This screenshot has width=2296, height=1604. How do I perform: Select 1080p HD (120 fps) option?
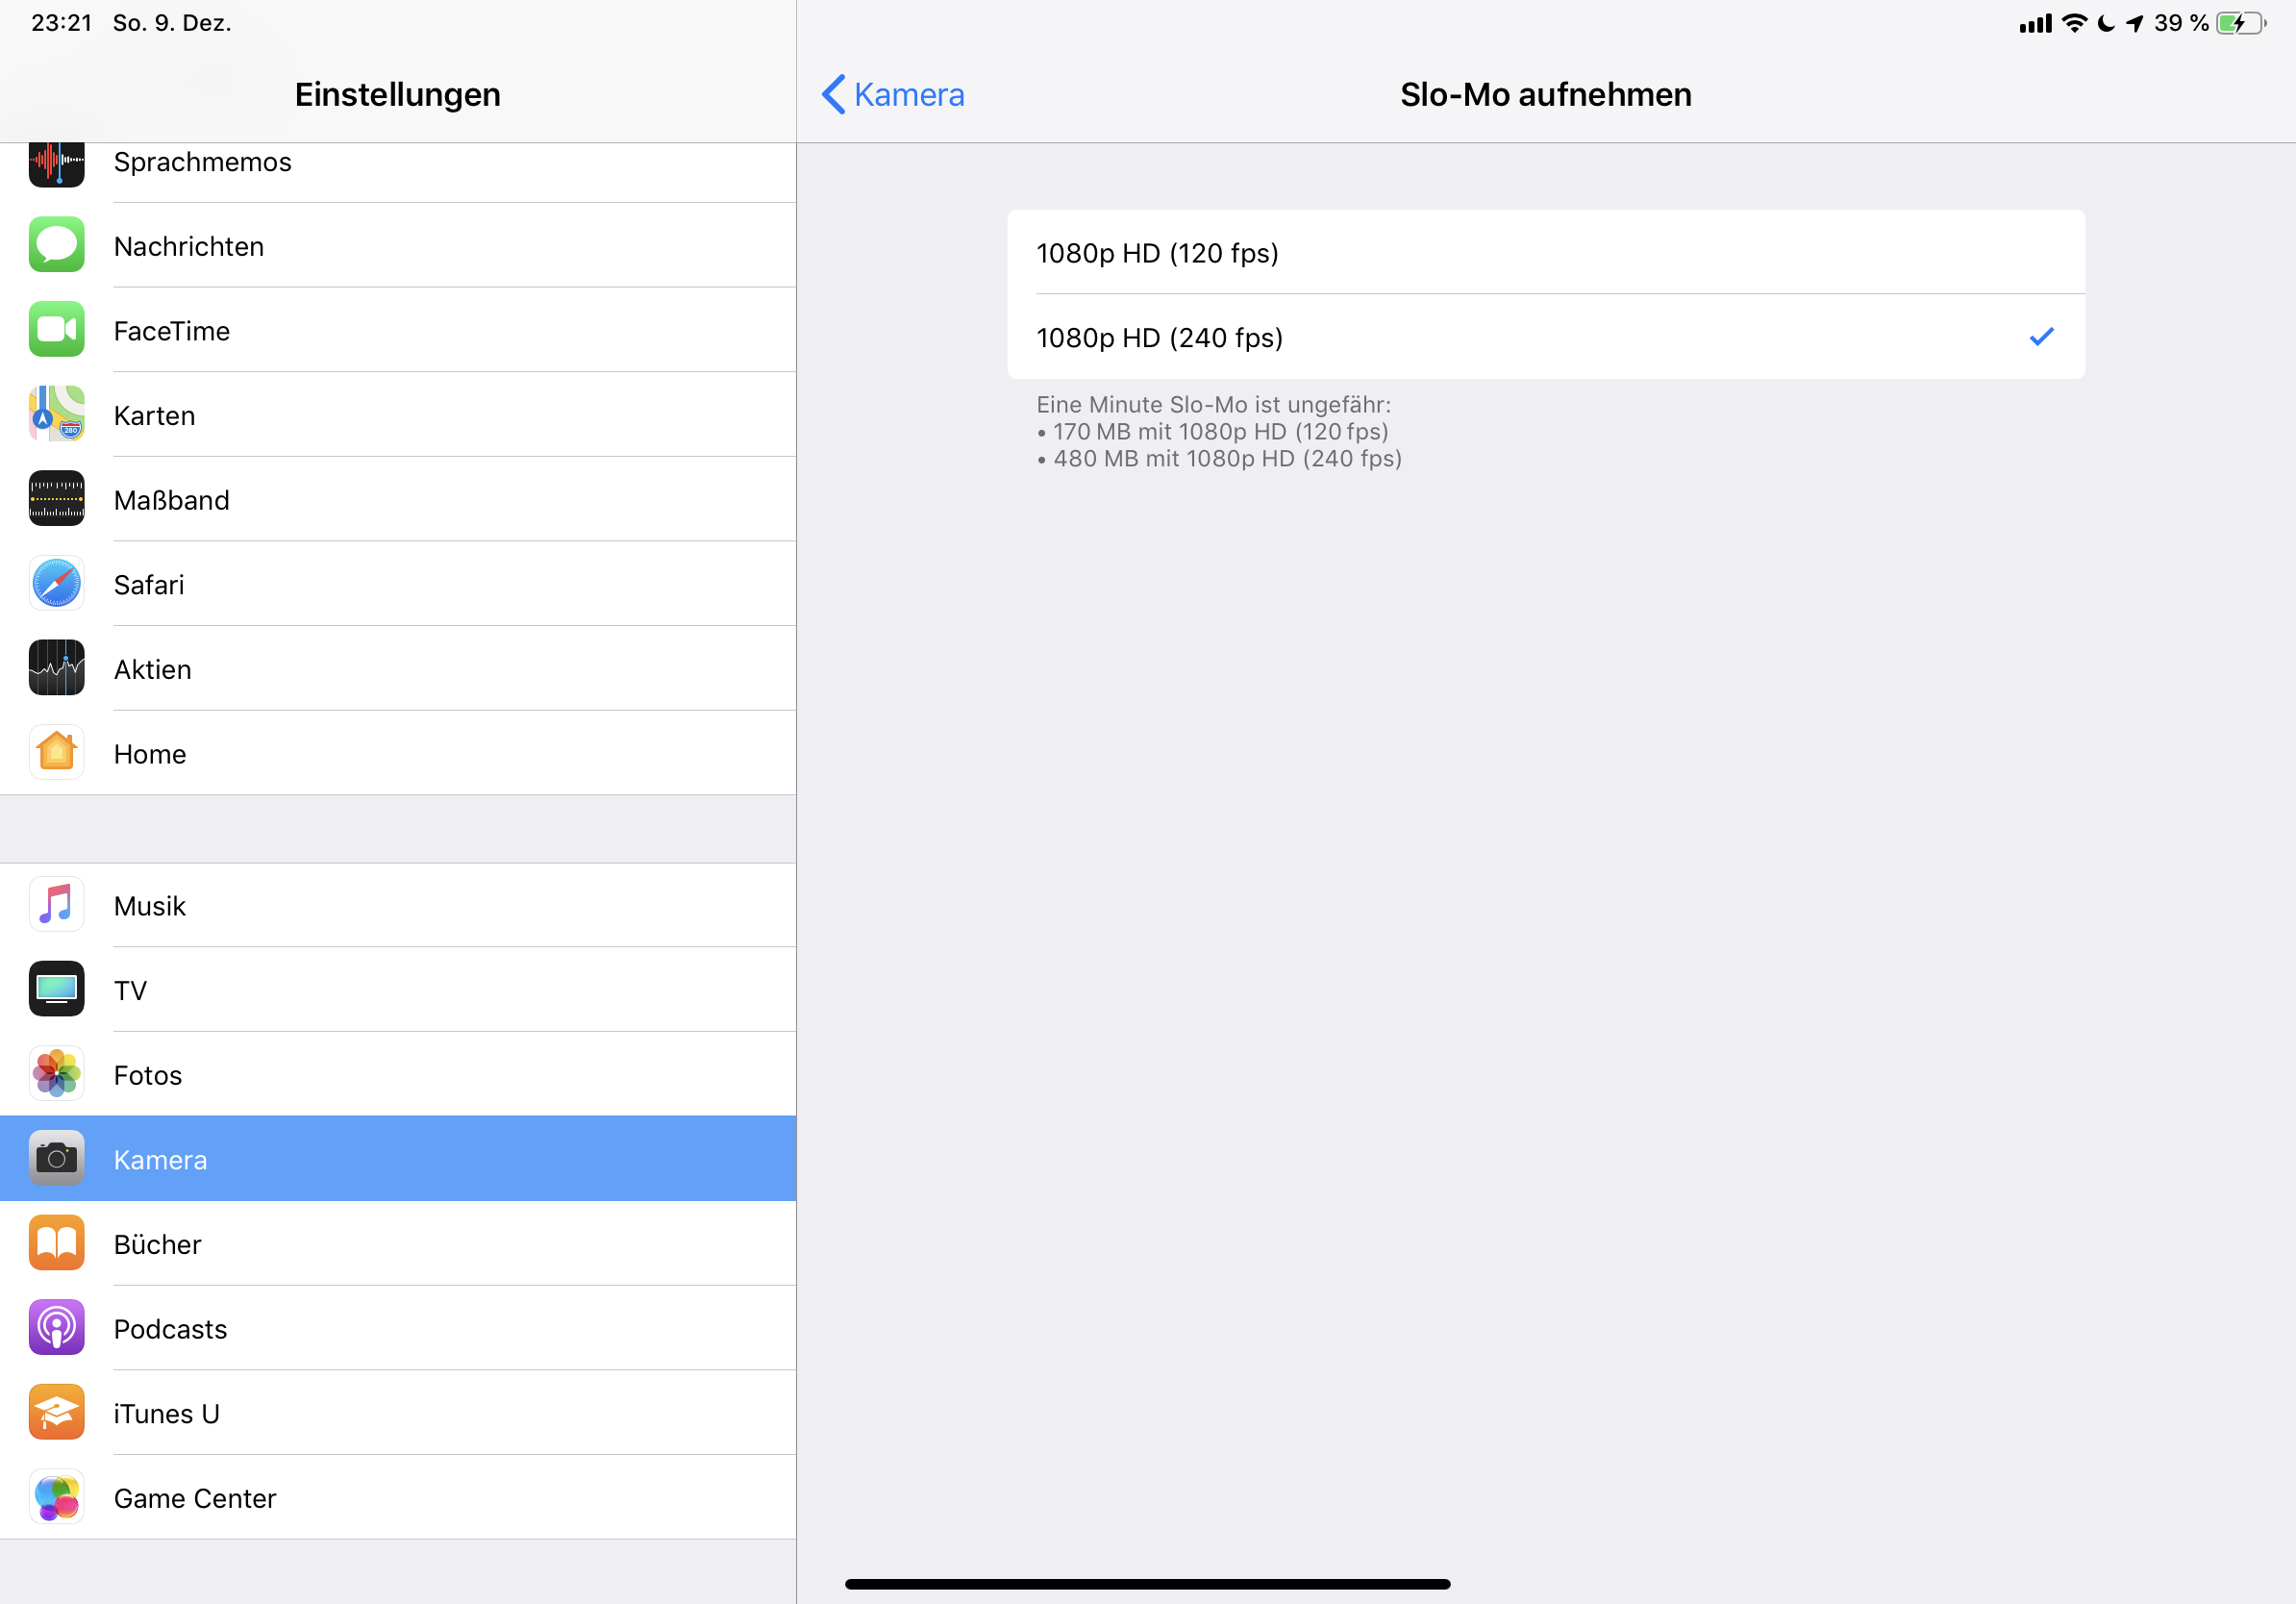[x=1546, y=253]
